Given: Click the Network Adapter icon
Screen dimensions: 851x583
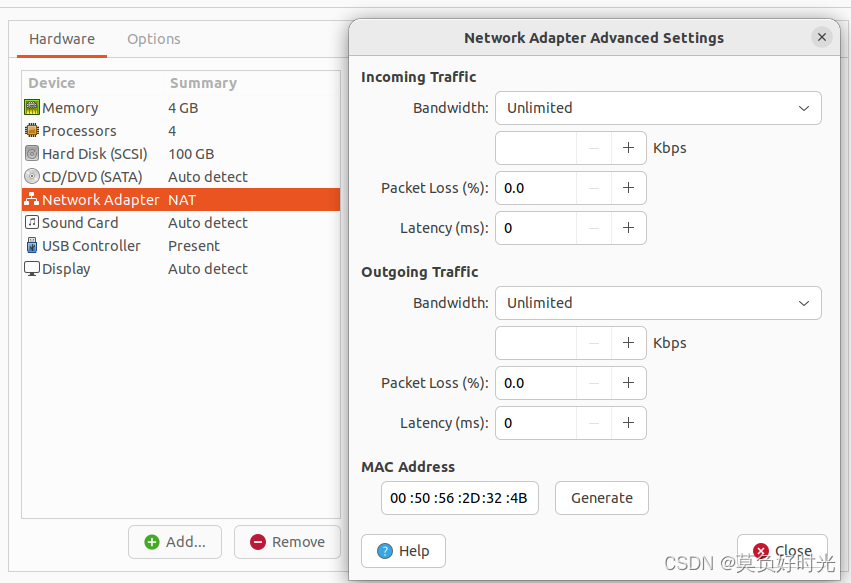Looking at the screenshot, I should pos(31,199).
